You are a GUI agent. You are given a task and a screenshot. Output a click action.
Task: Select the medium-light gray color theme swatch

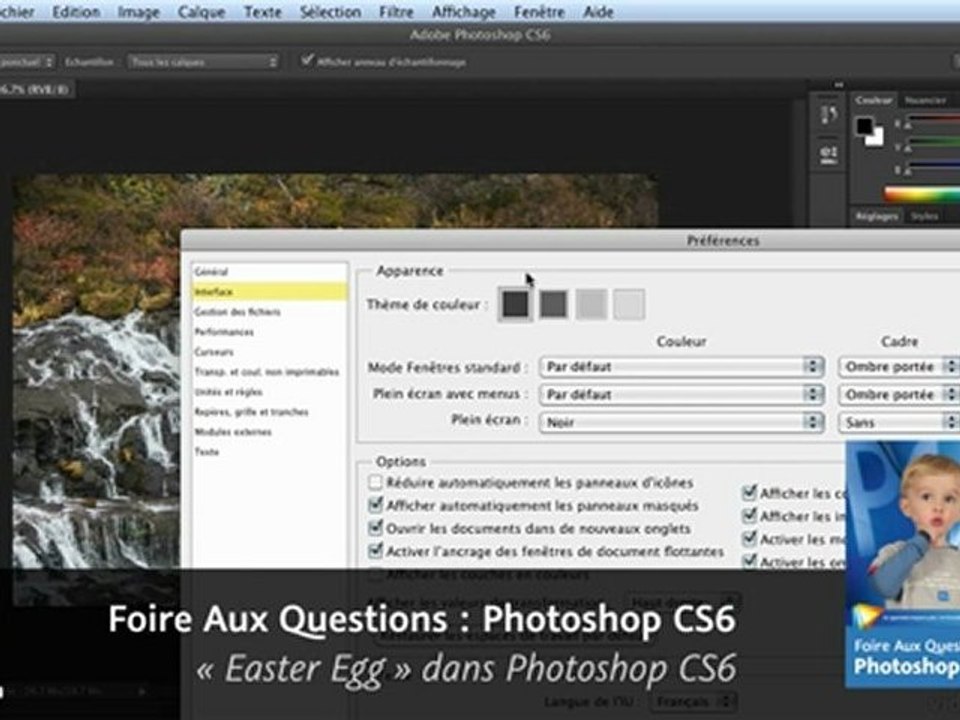tap(591, 304)
